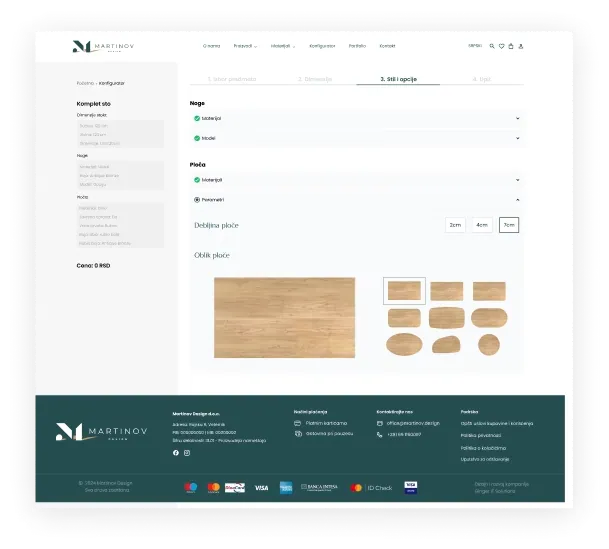Click the Facebook icon in the footer
The image size is (609, 549).
[176, 453]
